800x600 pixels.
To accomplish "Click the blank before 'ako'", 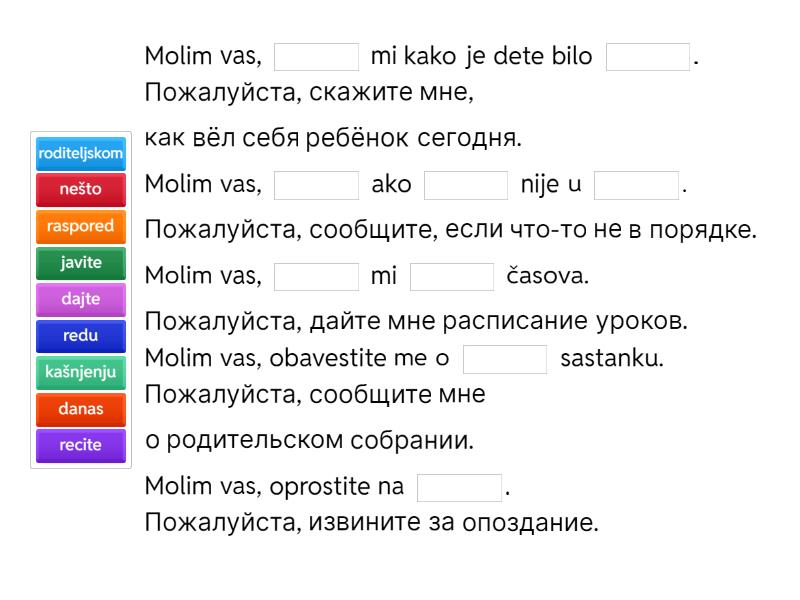I will [316, 186].
